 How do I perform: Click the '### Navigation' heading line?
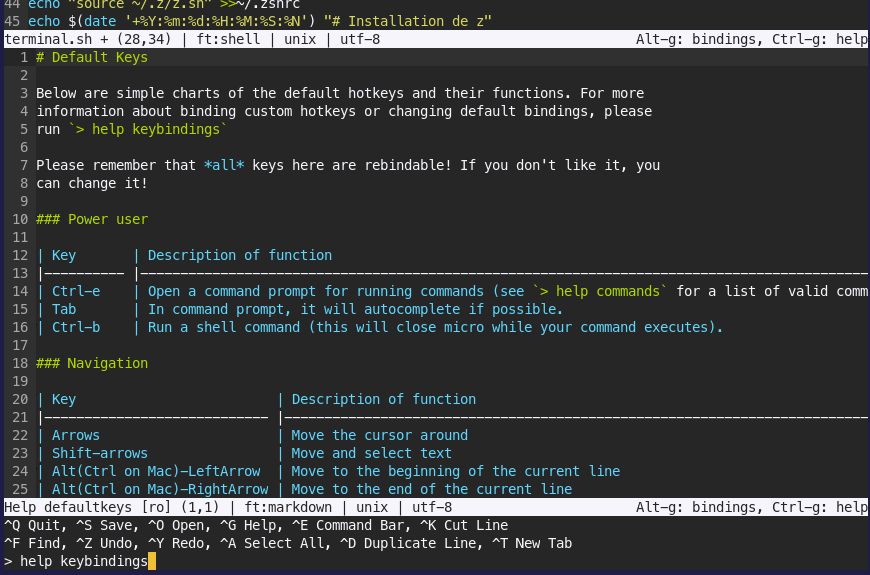click(92, 363)
